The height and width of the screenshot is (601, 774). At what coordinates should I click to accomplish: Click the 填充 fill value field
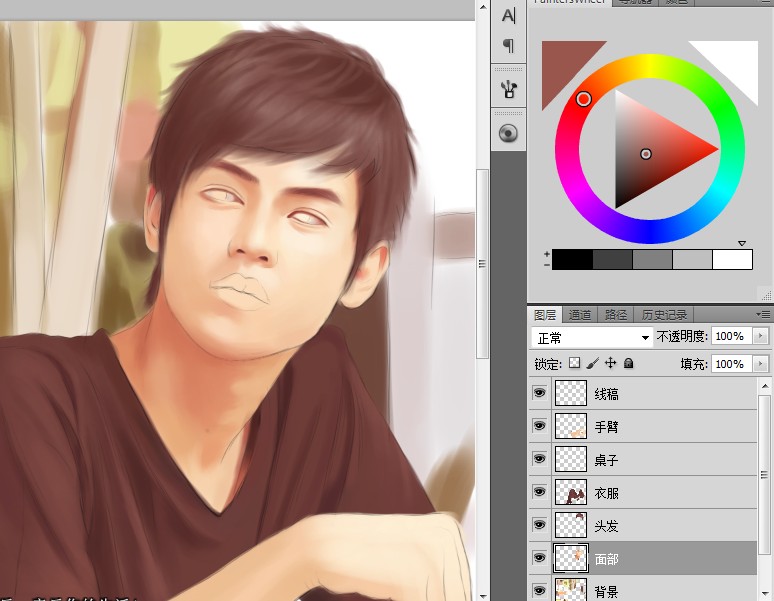[x=731, y=364]
